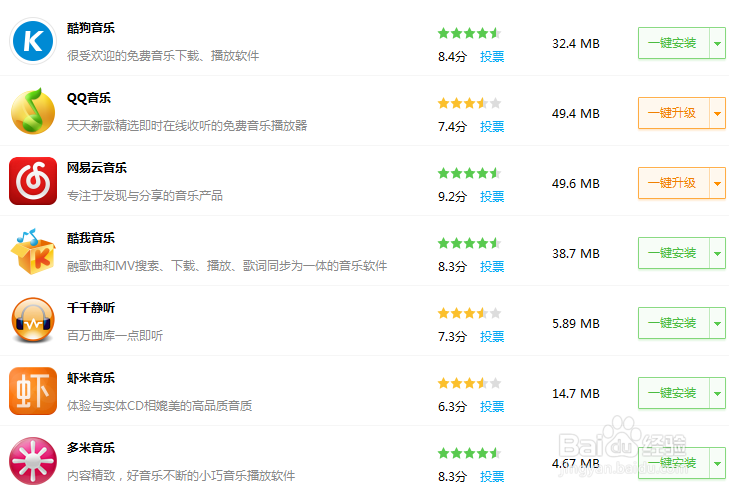Open install options arrow for 多米音乐

717,463
